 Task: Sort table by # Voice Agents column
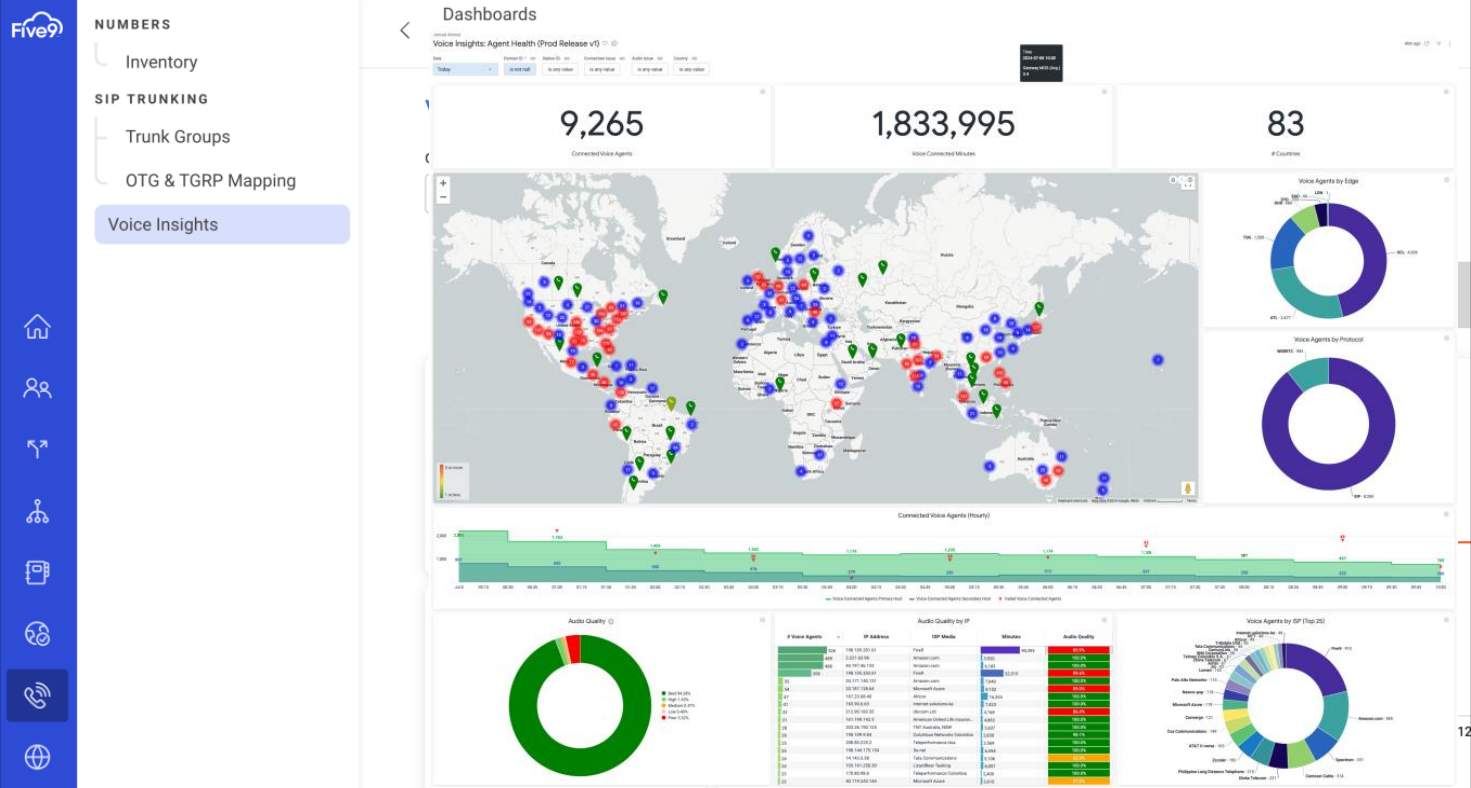coord(805,637)
